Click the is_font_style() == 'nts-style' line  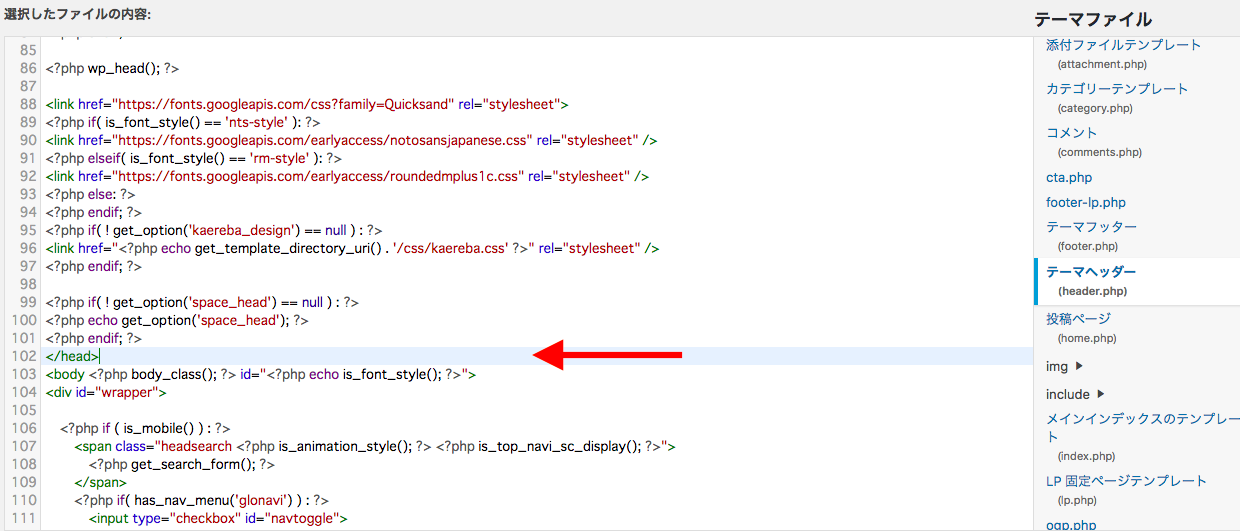click(182, 122)
